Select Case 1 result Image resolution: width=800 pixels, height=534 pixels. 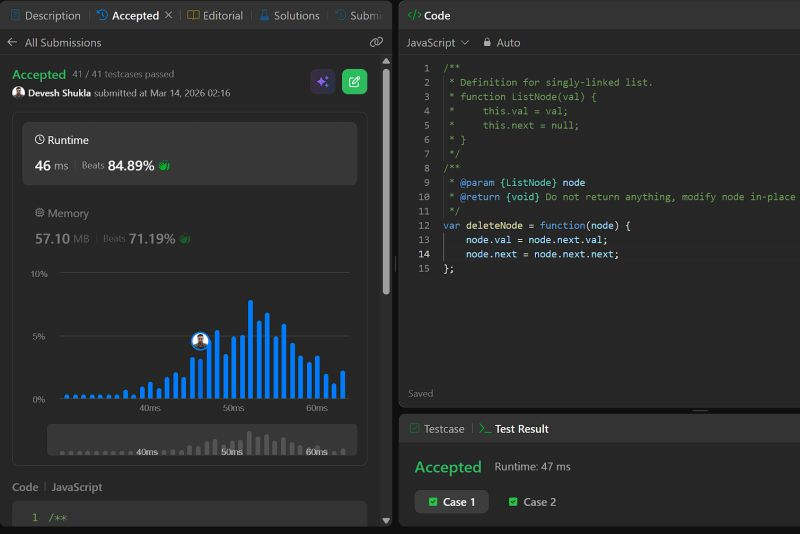[x=452, y=502]
